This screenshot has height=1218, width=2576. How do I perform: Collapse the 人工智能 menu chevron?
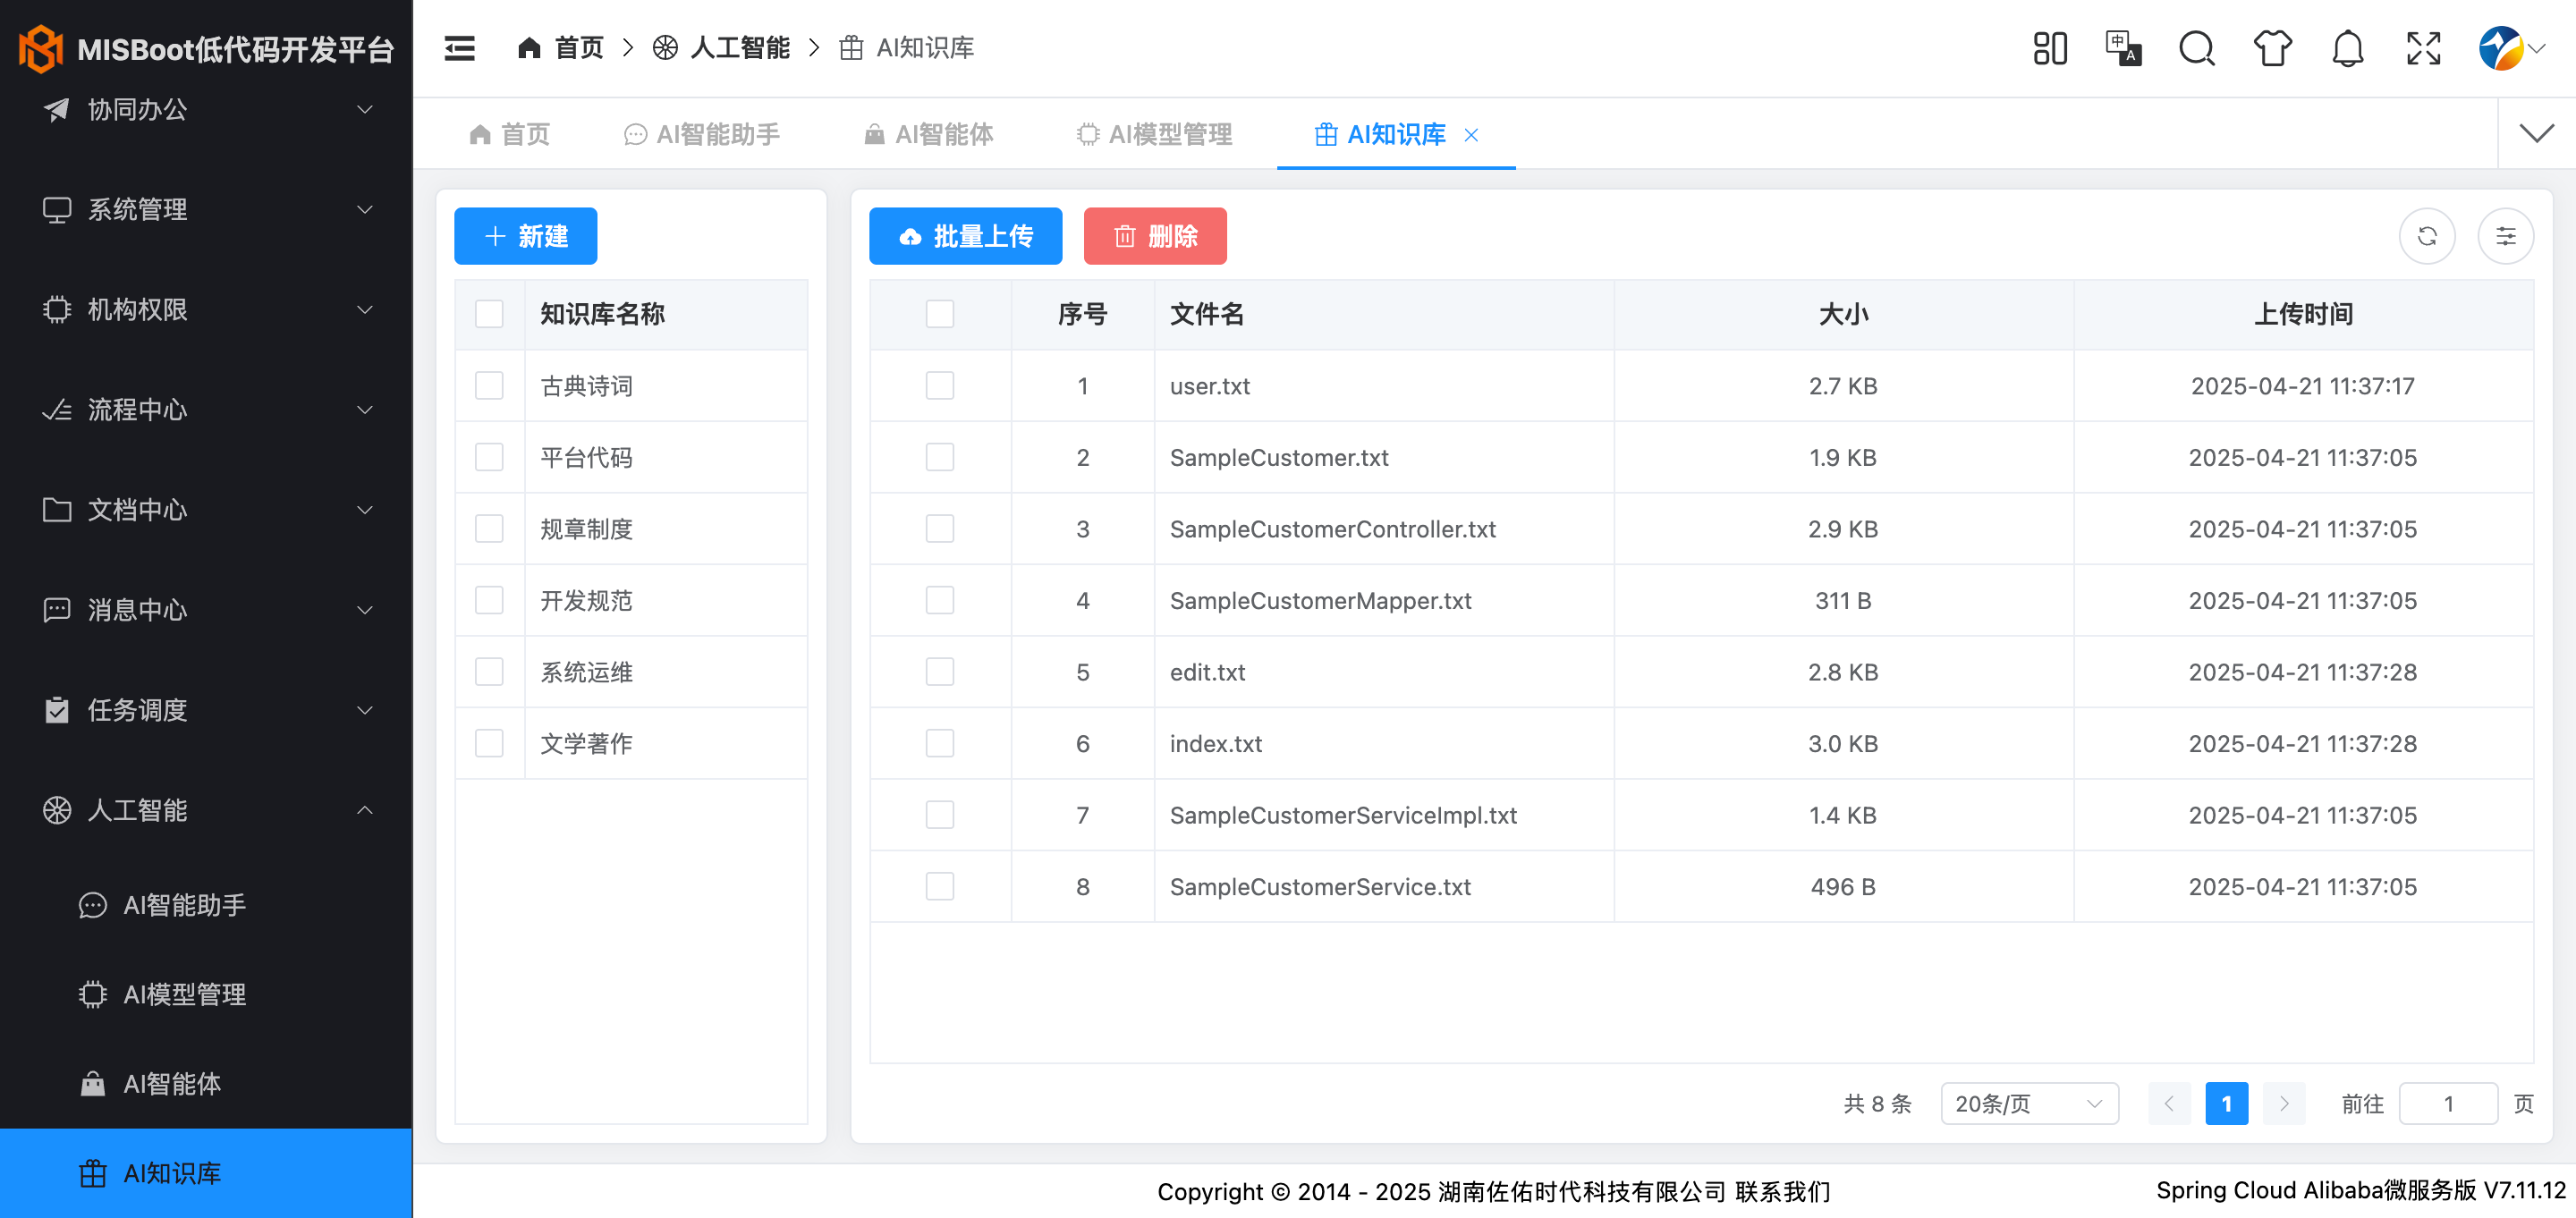(x=365, y=809)
